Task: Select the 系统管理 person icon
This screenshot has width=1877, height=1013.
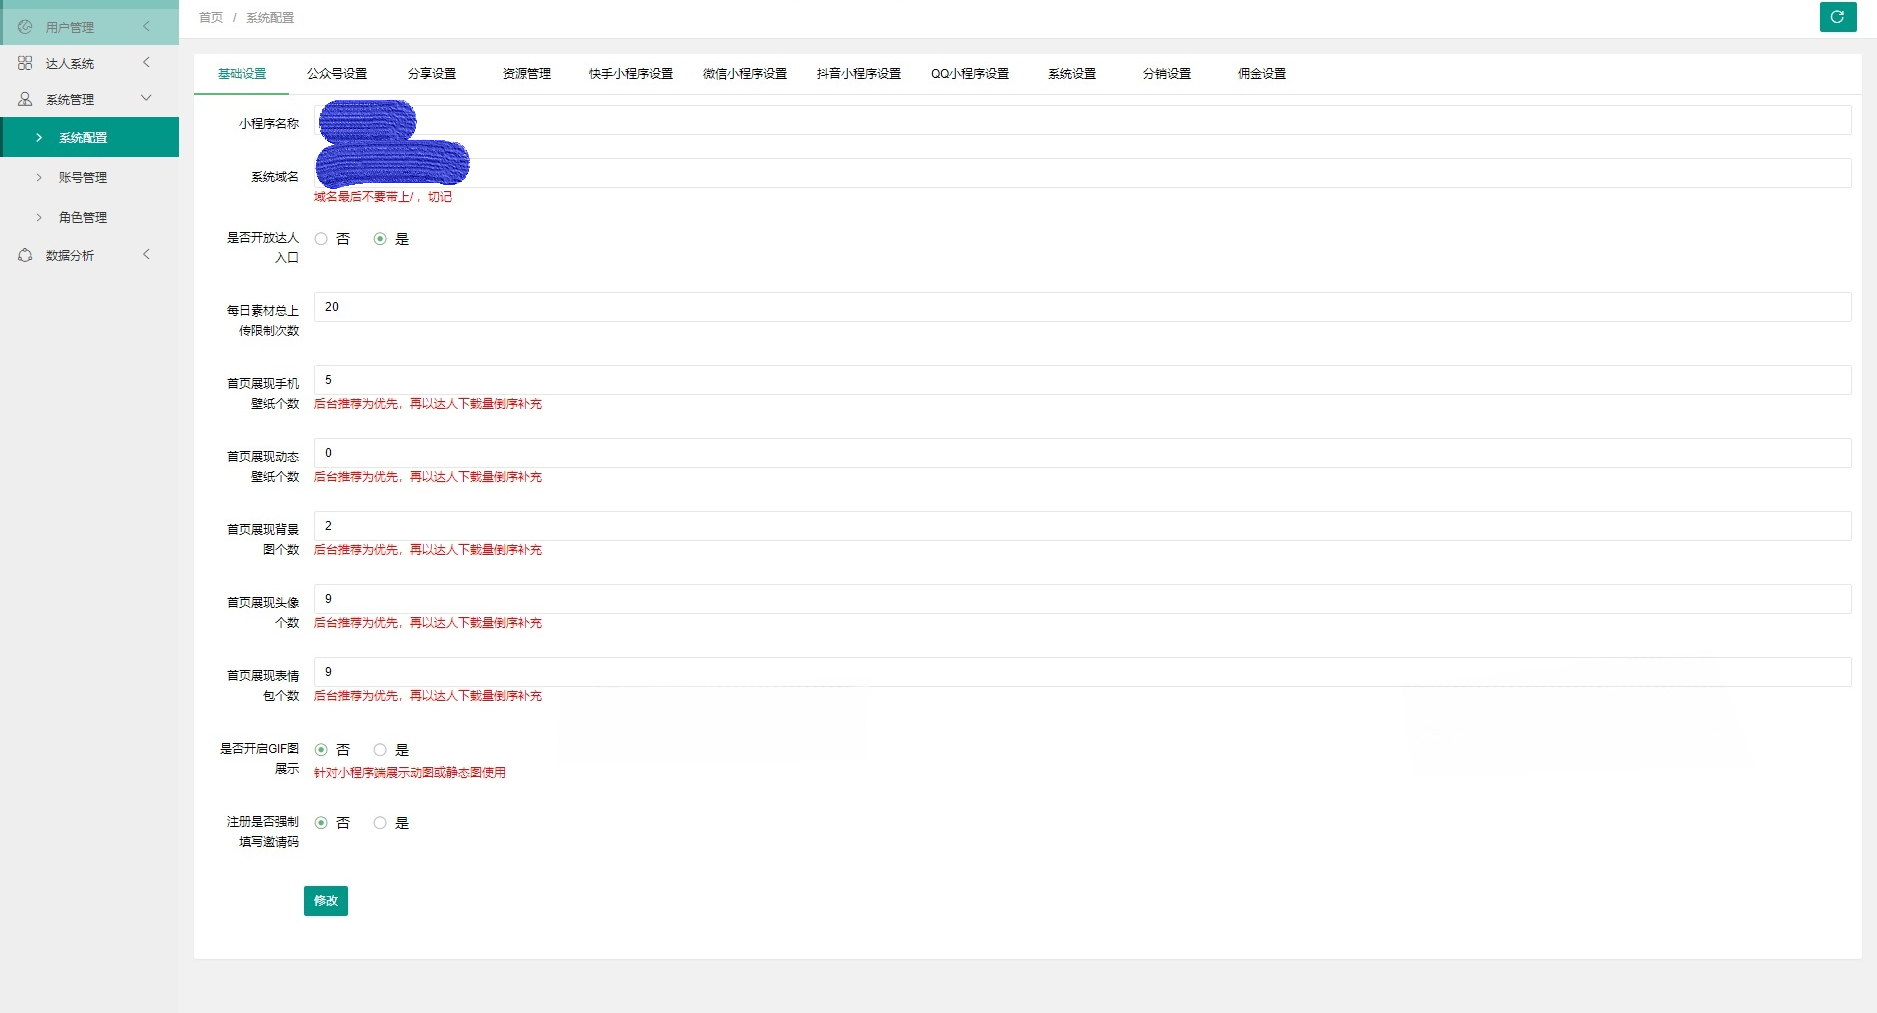Action: [x=25, y=98]
